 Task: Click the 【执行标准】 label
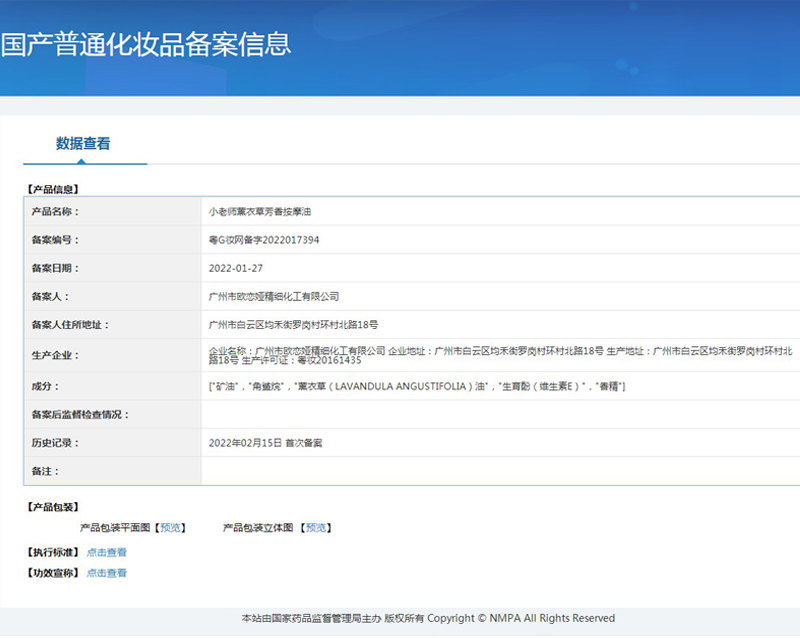pyautogui.click(x=53, y=552)
